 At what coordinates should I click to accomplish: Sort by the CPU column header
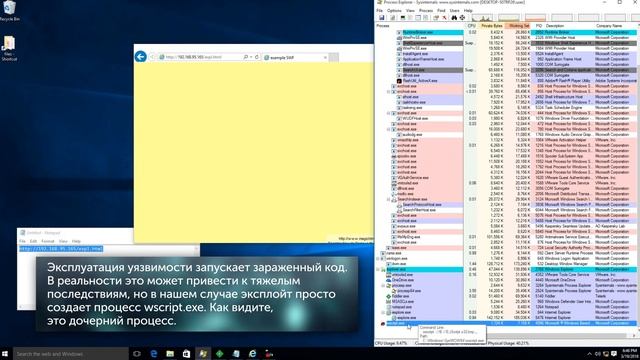coord(471,26)
